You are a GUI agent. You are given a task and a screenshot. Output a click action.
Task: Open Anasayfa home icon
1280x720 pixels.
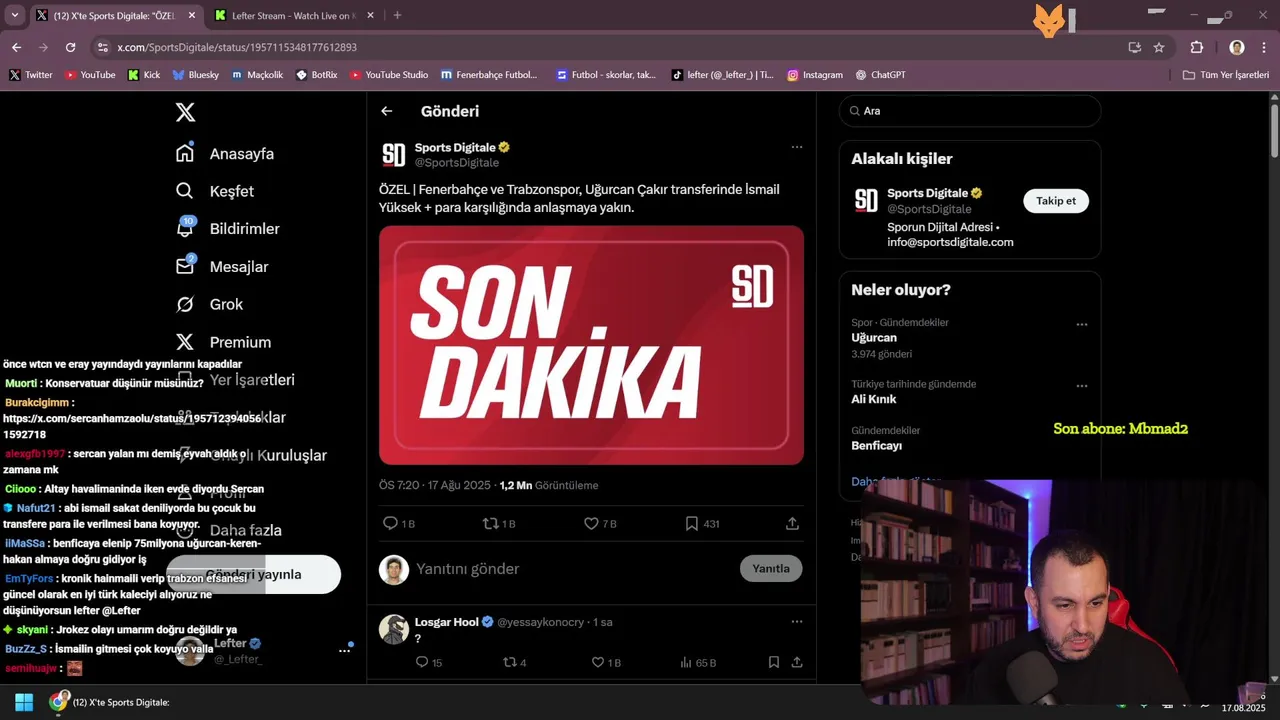[185, 153]
